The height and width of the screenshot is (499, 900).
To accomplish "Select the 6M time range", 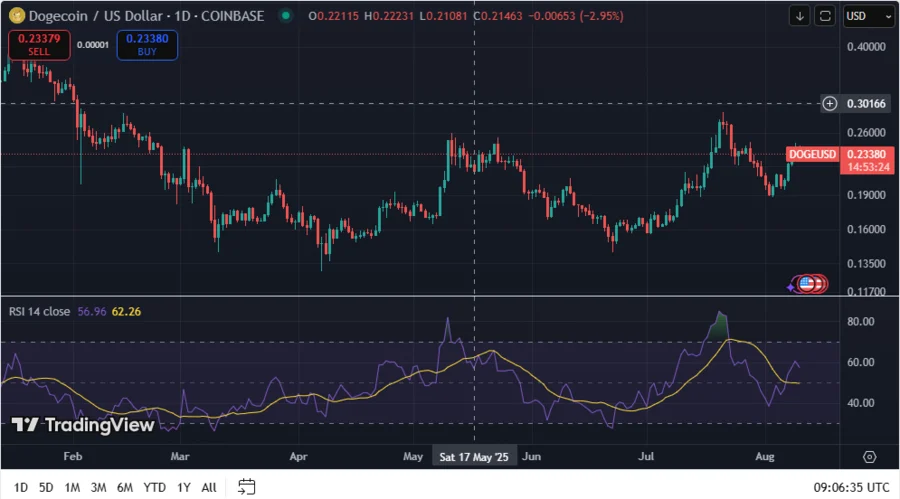I will tap(125, 488).
